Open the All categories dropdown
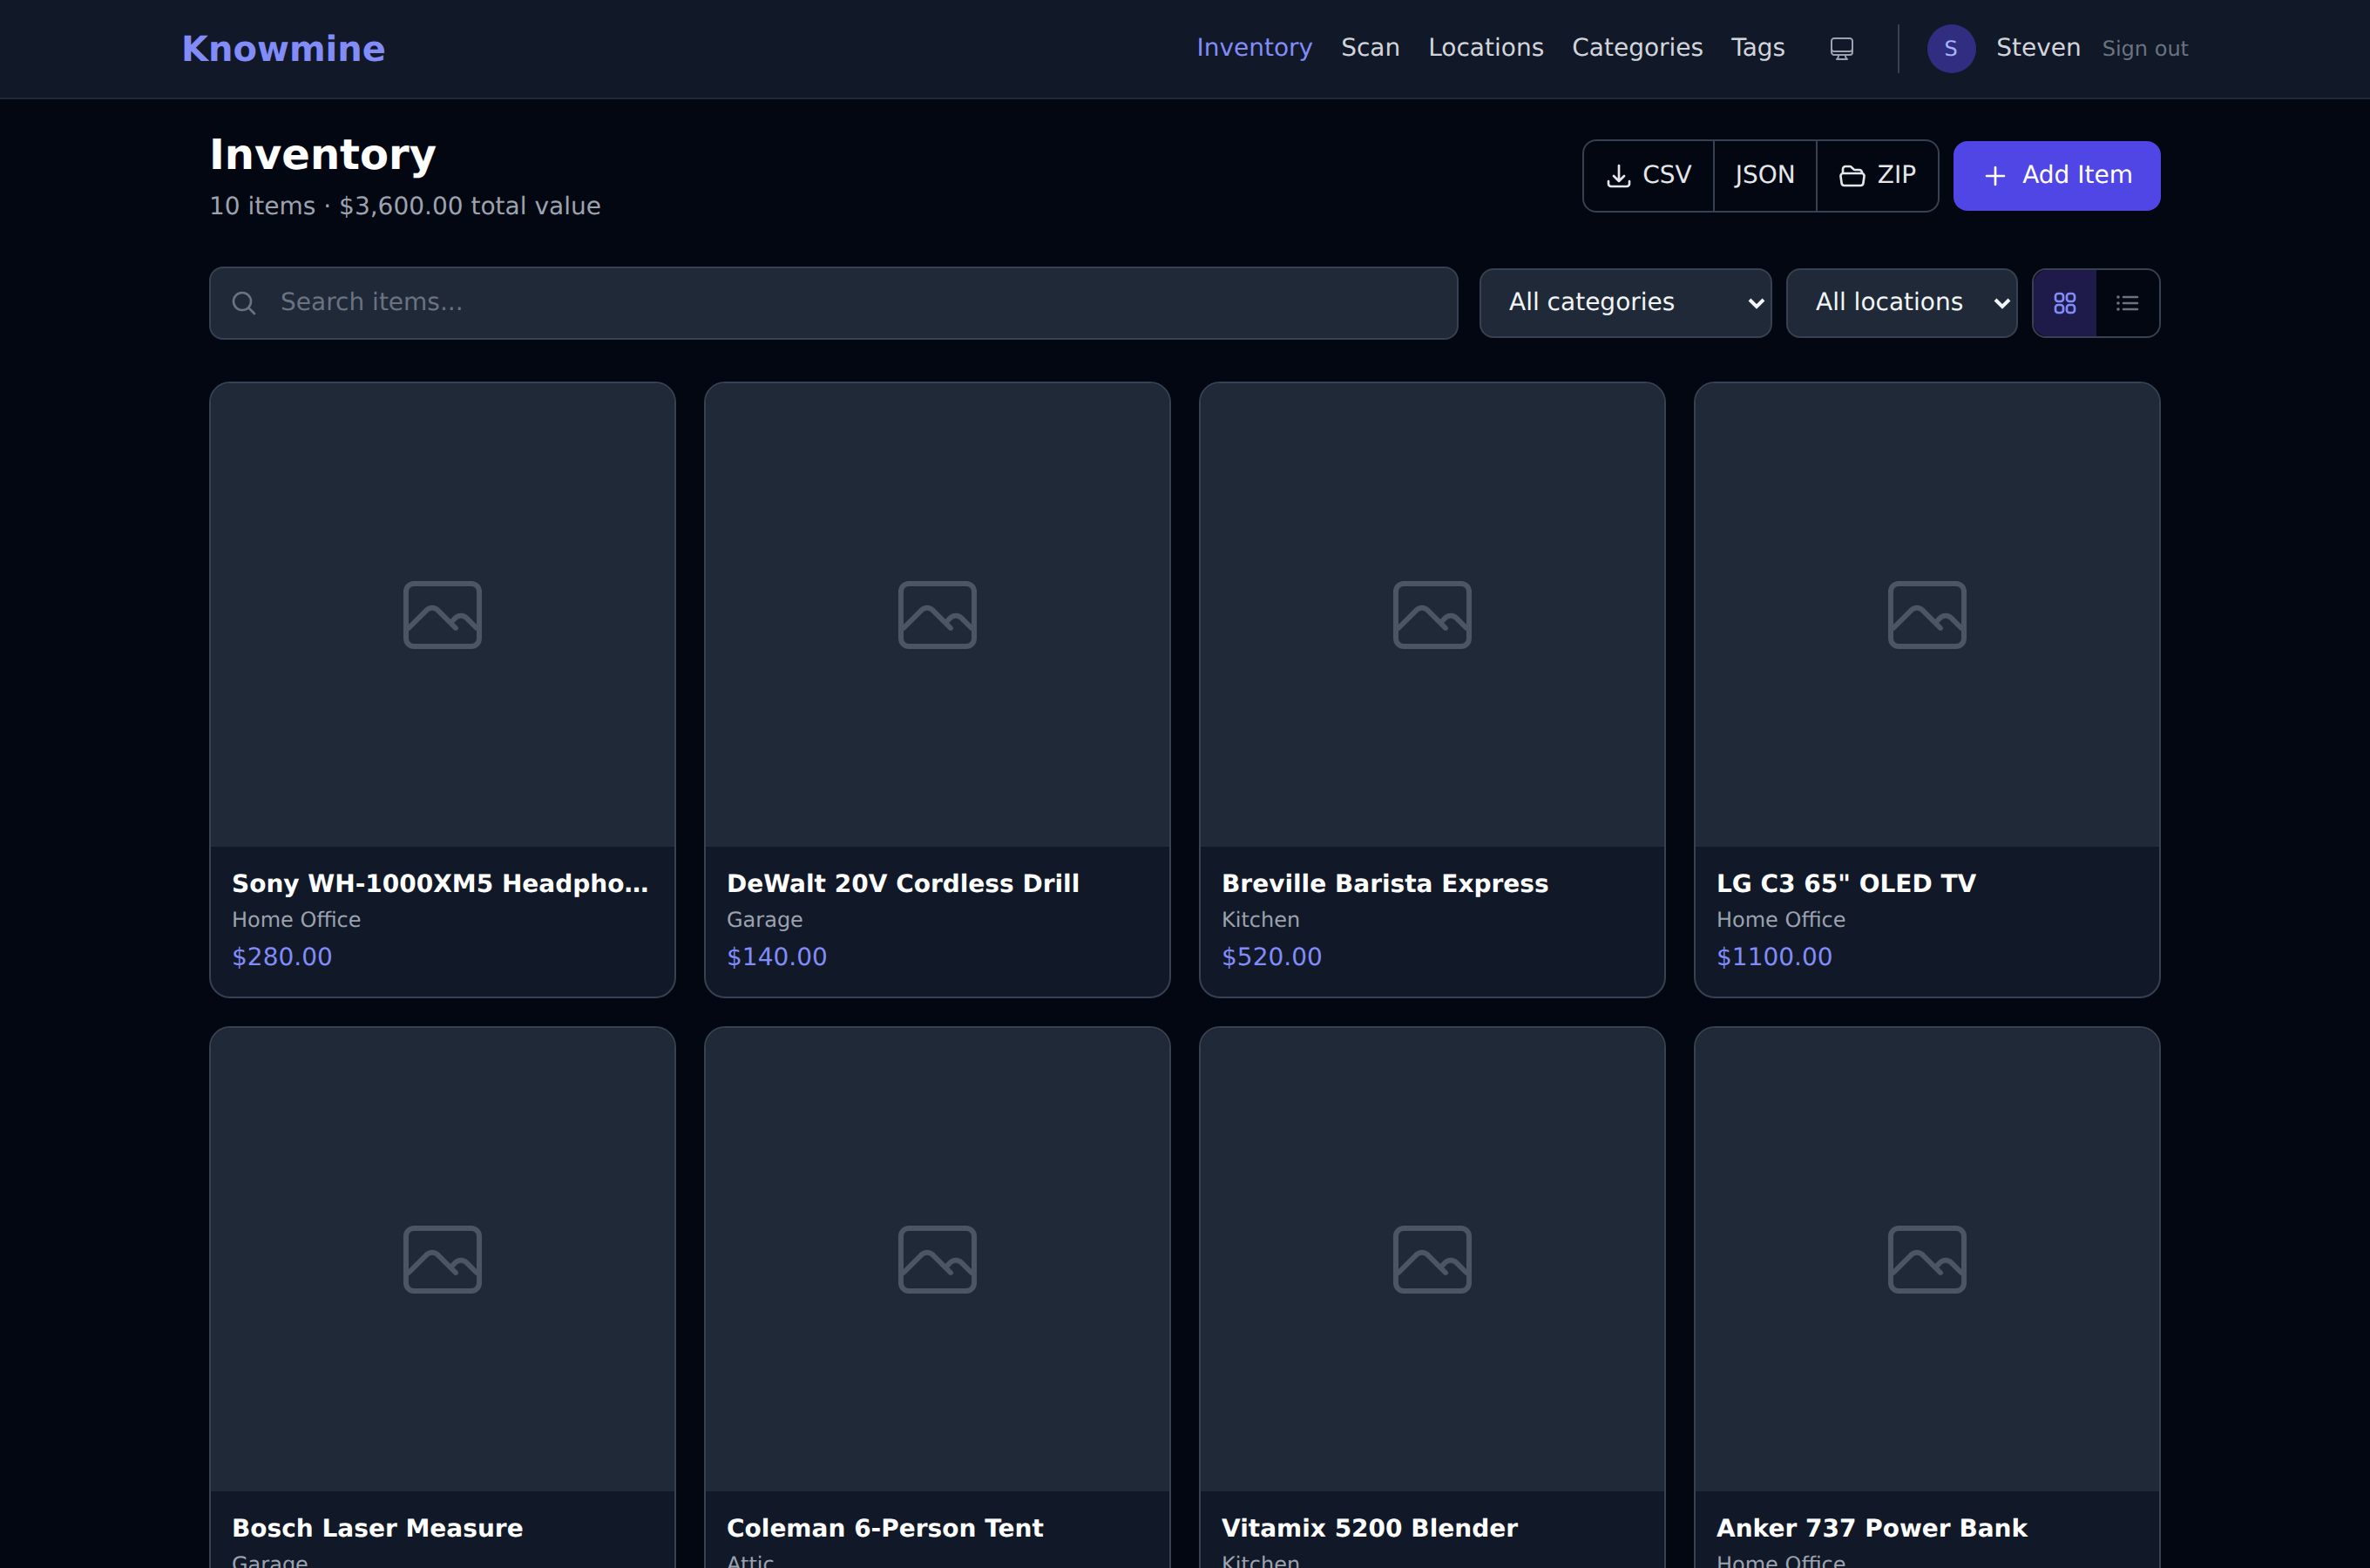The image size is (2370, 1568). click(x=1625, y=303)
